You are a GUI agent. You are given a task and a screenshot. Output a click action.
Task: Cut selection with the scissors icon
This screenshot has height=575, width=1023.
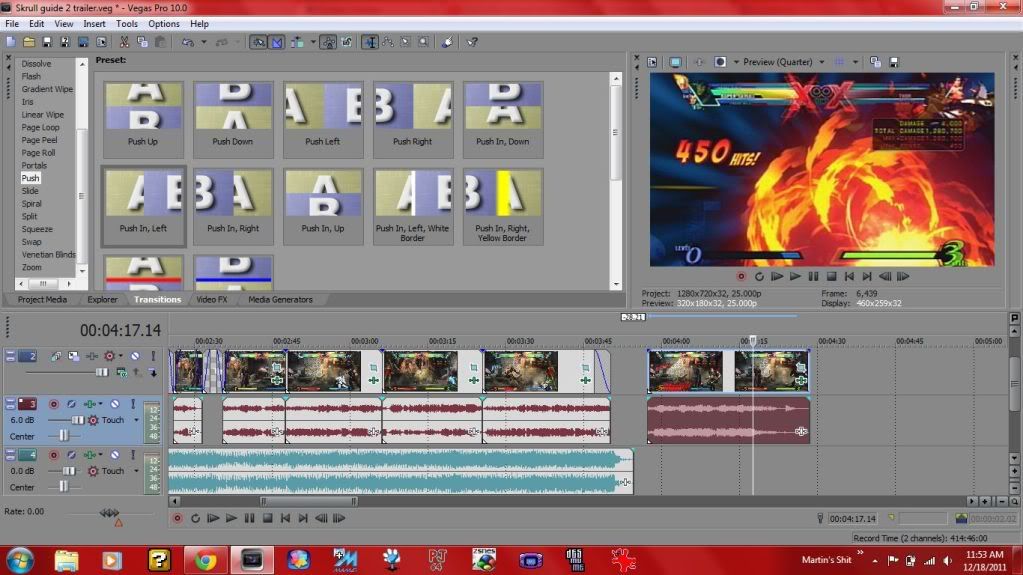[124, 42]
